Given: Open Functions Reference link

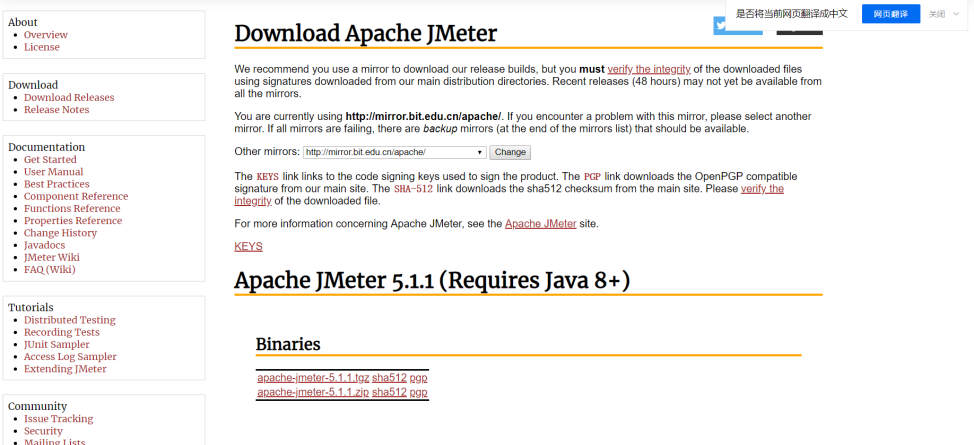Looking at the screenshot, I should pyautogui.click(x=72, y=209).
